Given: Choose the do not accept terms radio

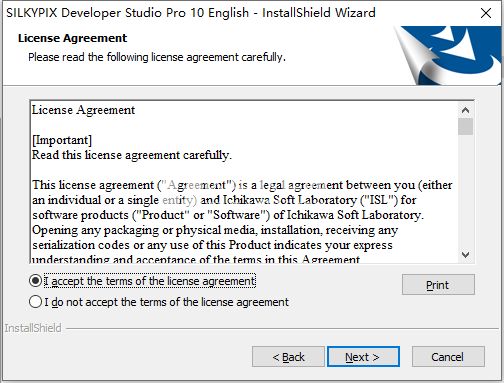Looking at the screenshot, I should (35, 302).
